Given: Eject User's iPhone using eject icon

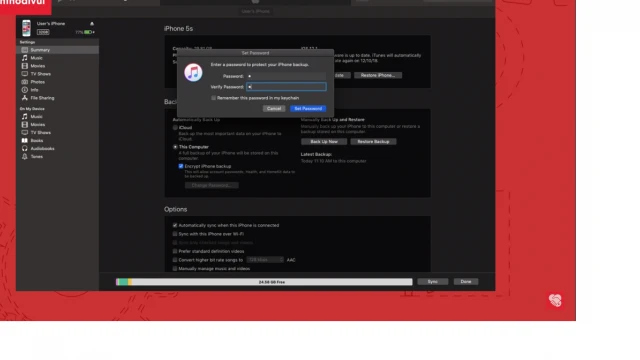Looking at the screenshot, I should tap(92, 24).
